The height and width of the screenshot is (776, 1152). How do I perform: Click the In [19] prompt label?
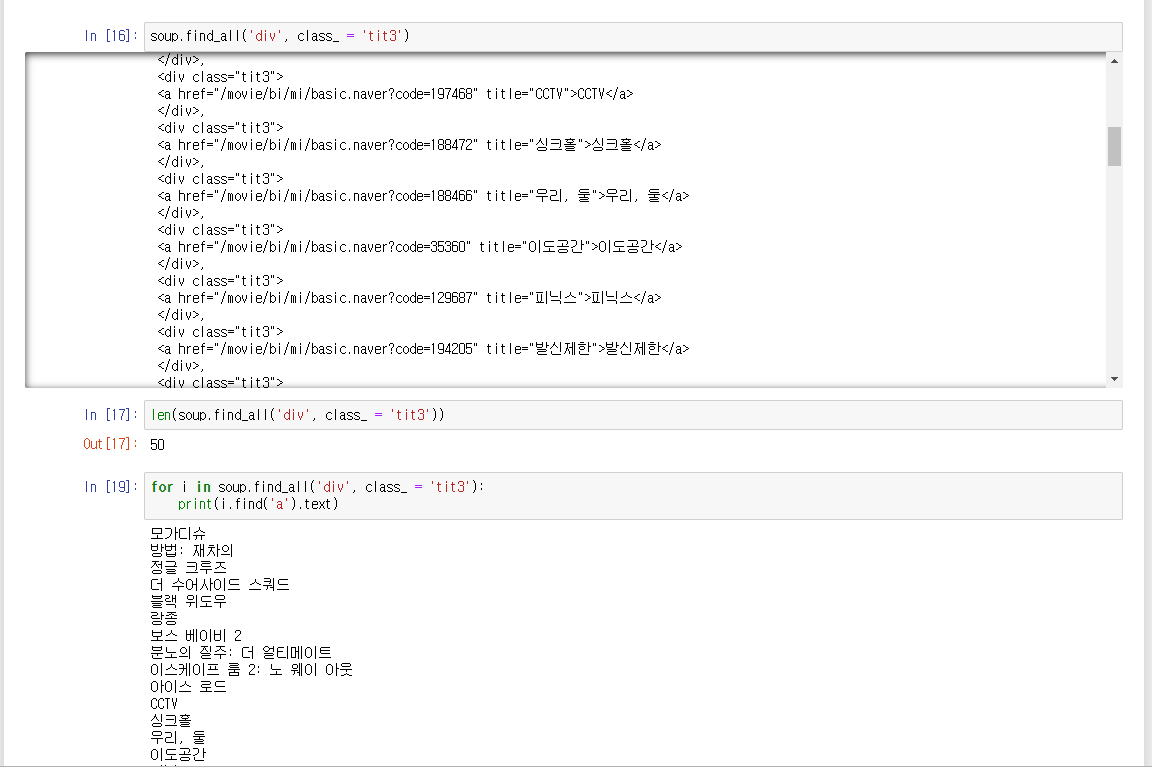click(111, 486)
